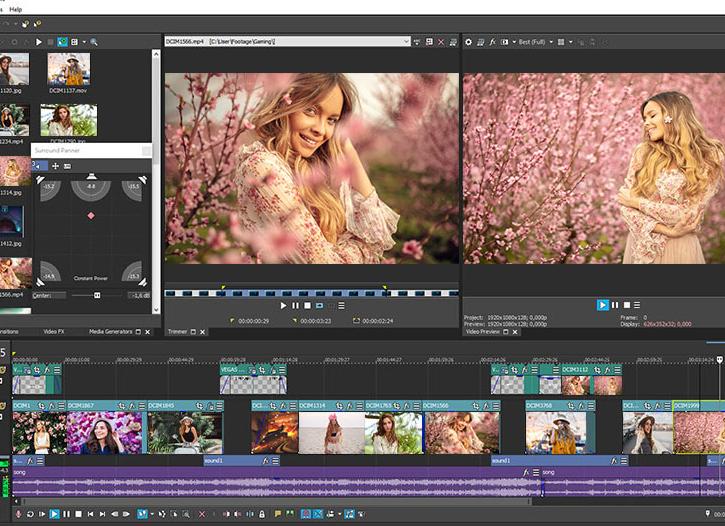The image size is (725, 526).
Task: Click the record microphone icon in timeline transport
Action: [x=18, y=514]
